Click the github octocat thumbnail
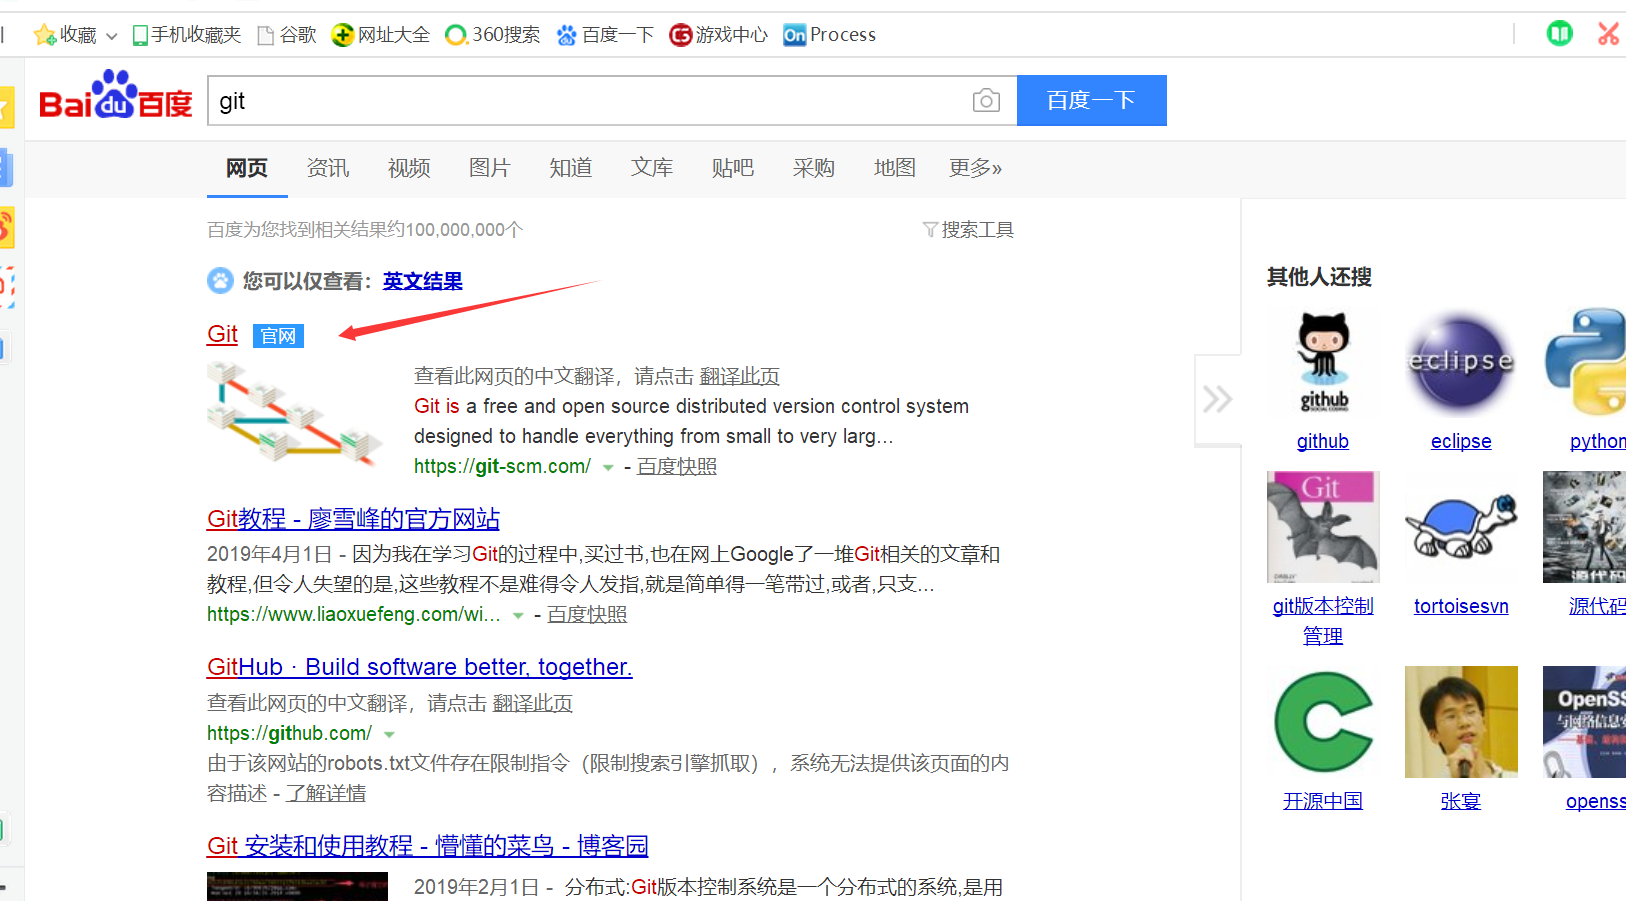 (x=1323, y=363)
